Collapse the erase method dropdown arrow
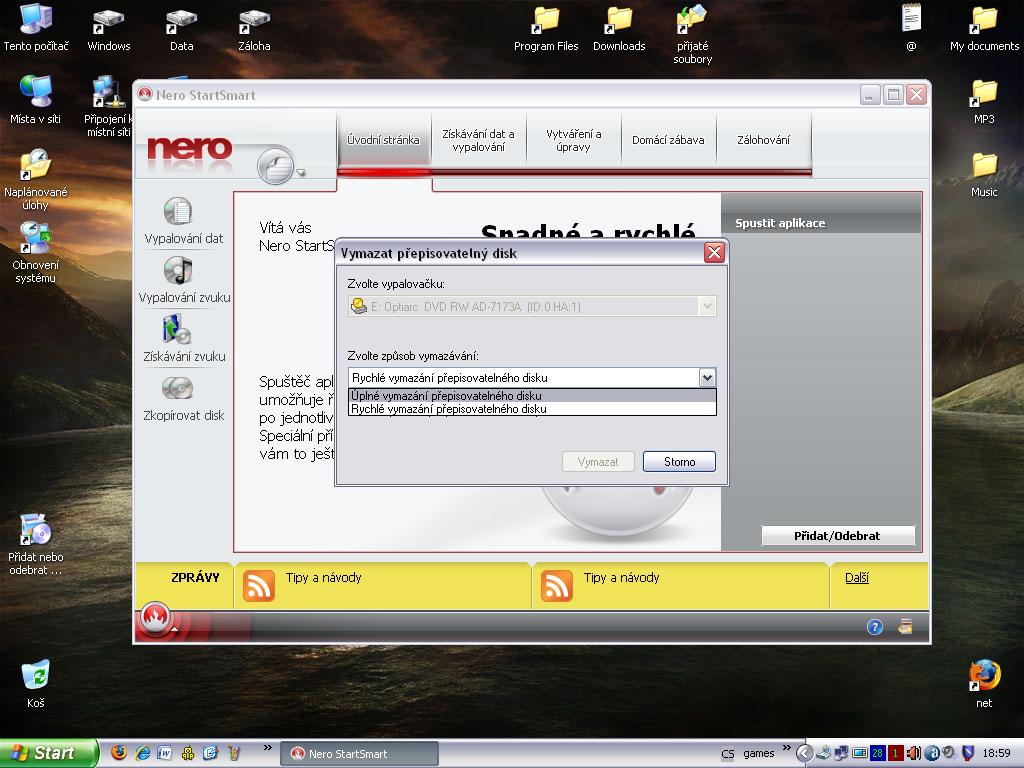Viewport: 1024px width, 768px height. pos(707,377)
